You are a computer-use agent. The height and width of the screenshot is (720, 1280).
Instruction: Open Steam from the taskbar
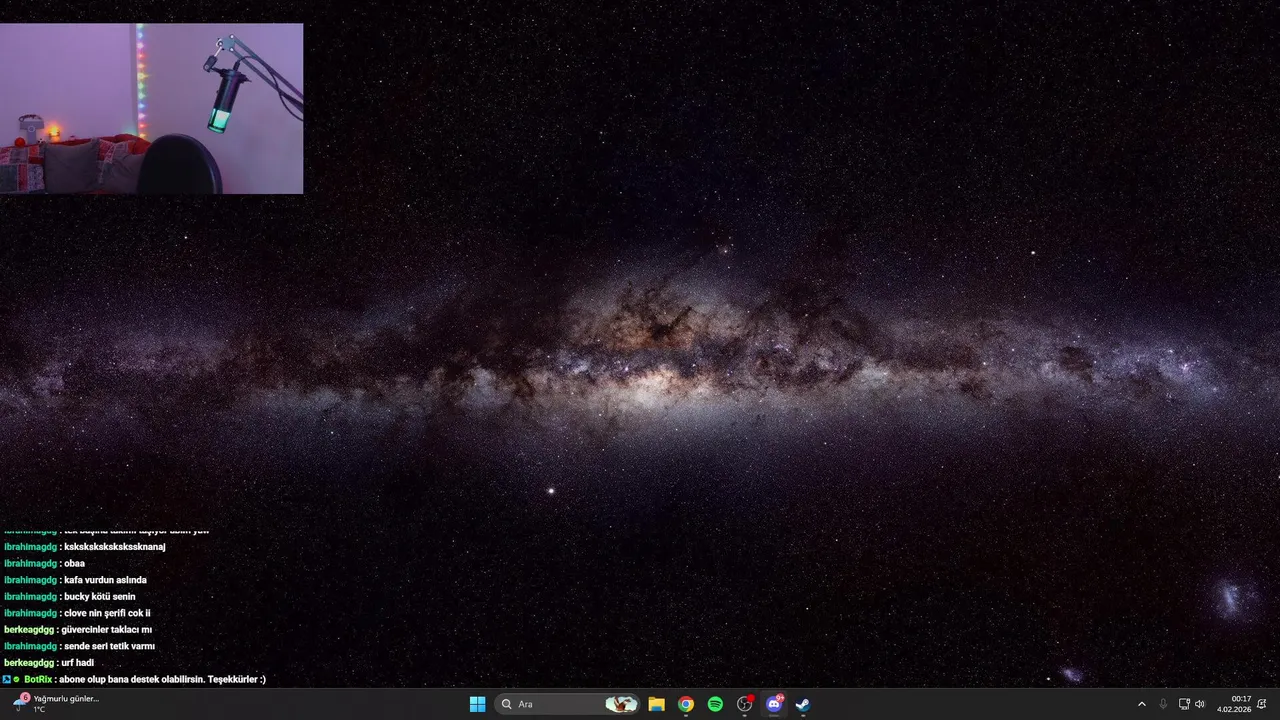coord(803,704)
